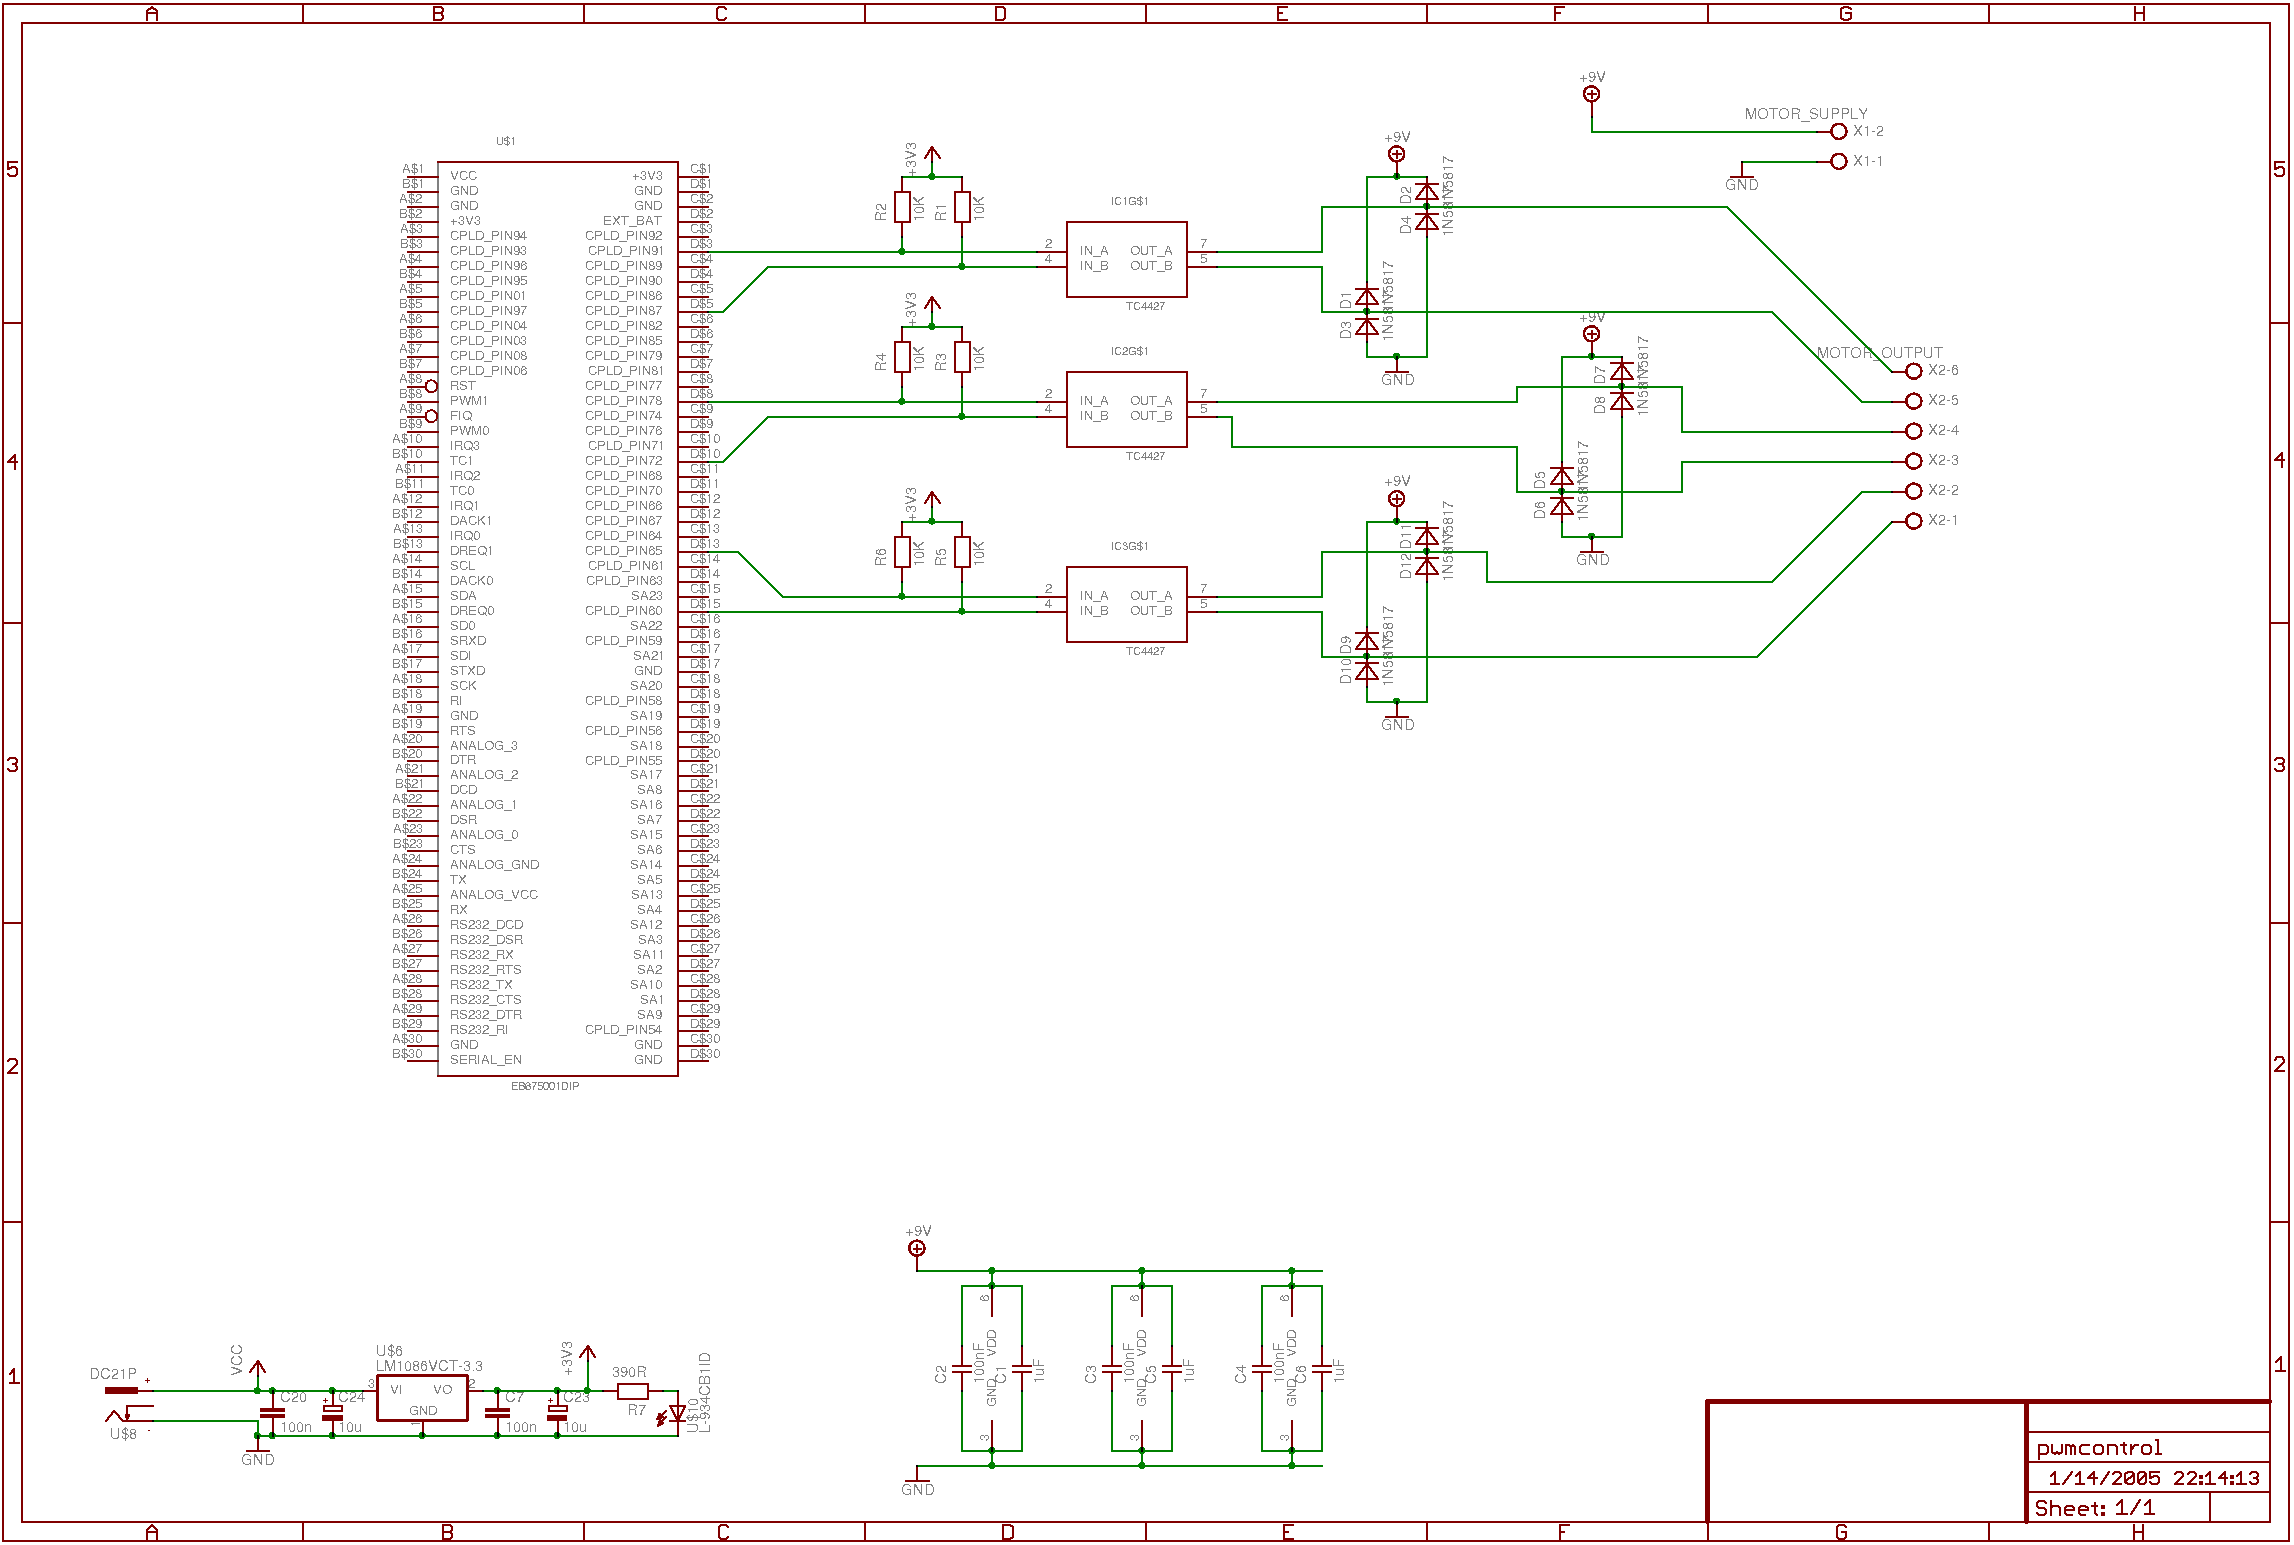Click diode D6 symbol
2294x1545 pixels.
[1562, 506]
